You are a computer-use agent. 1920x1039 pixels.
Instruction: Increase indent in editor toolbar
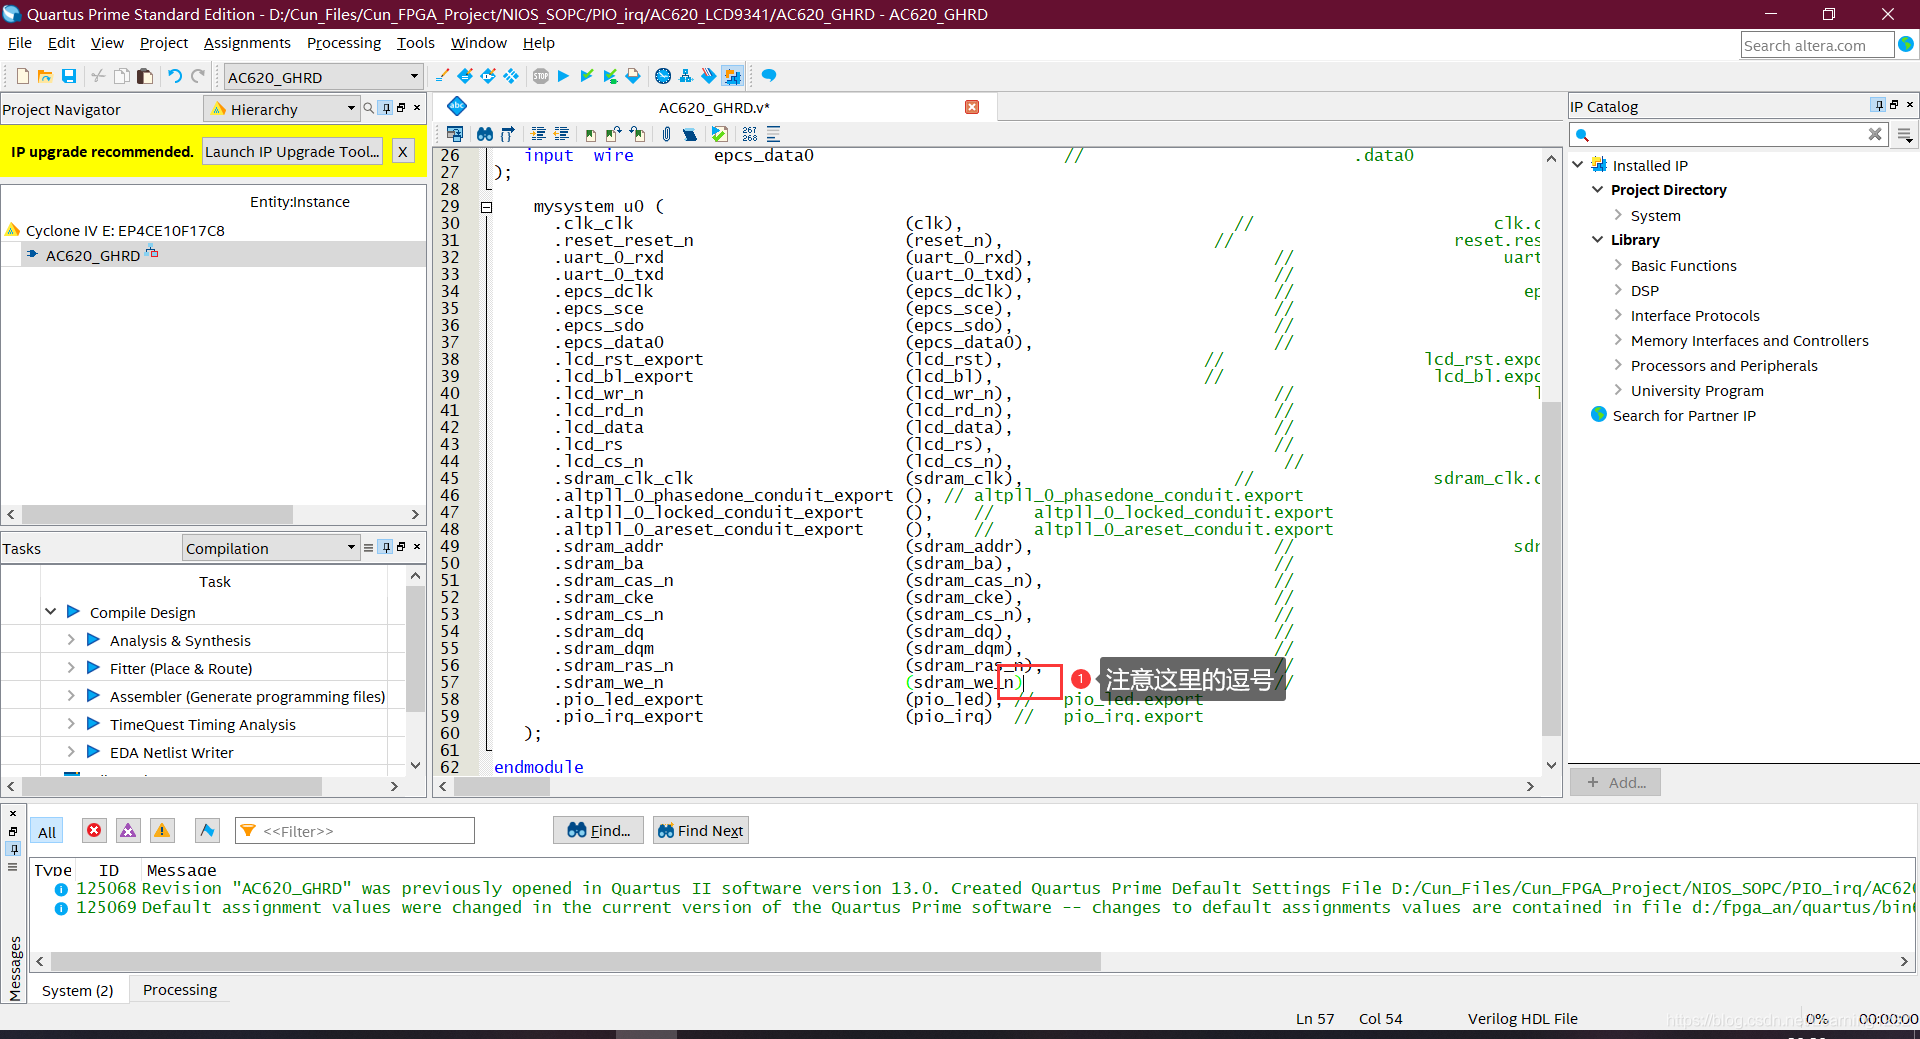[538, 134]
